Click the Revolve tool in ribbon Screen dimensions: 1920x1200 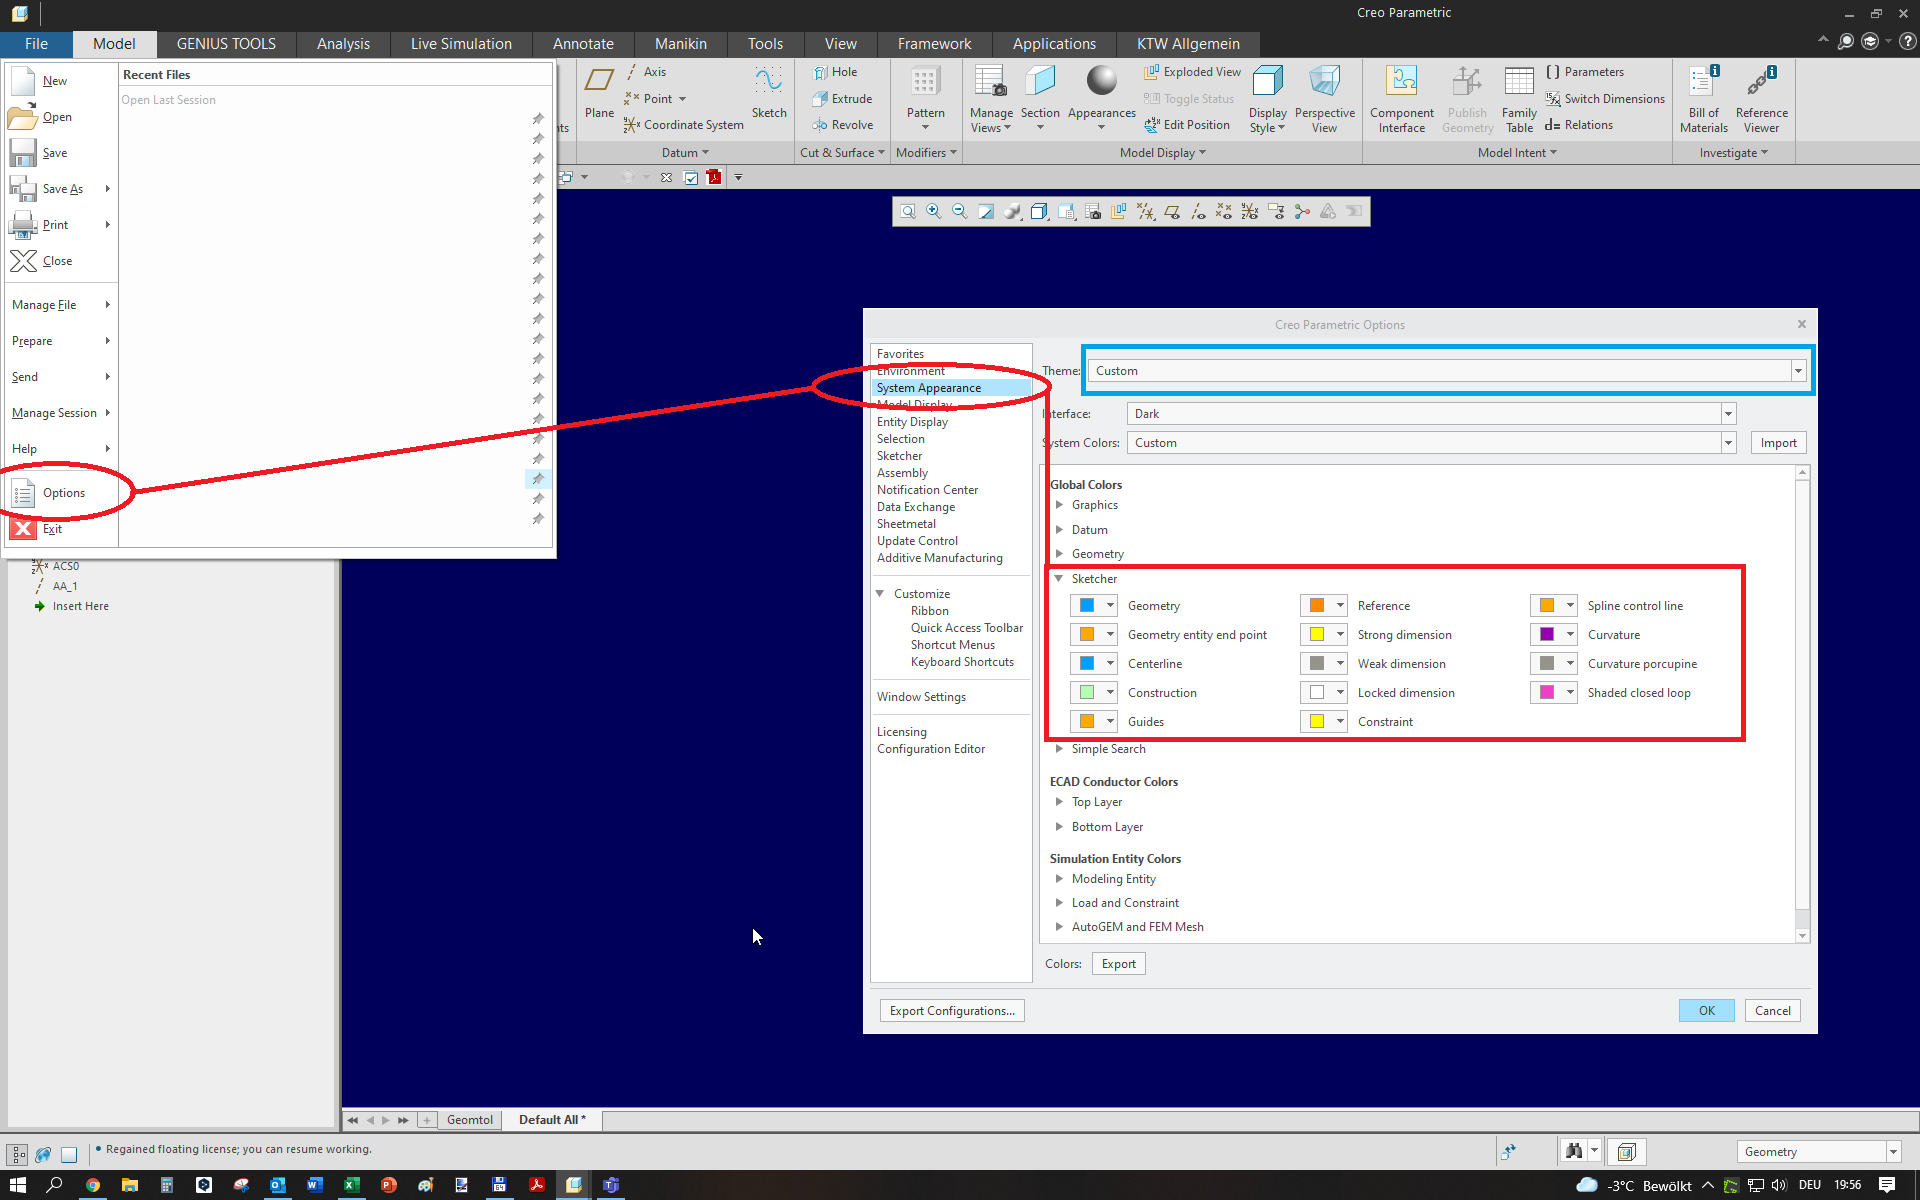[x=843, y=125]
